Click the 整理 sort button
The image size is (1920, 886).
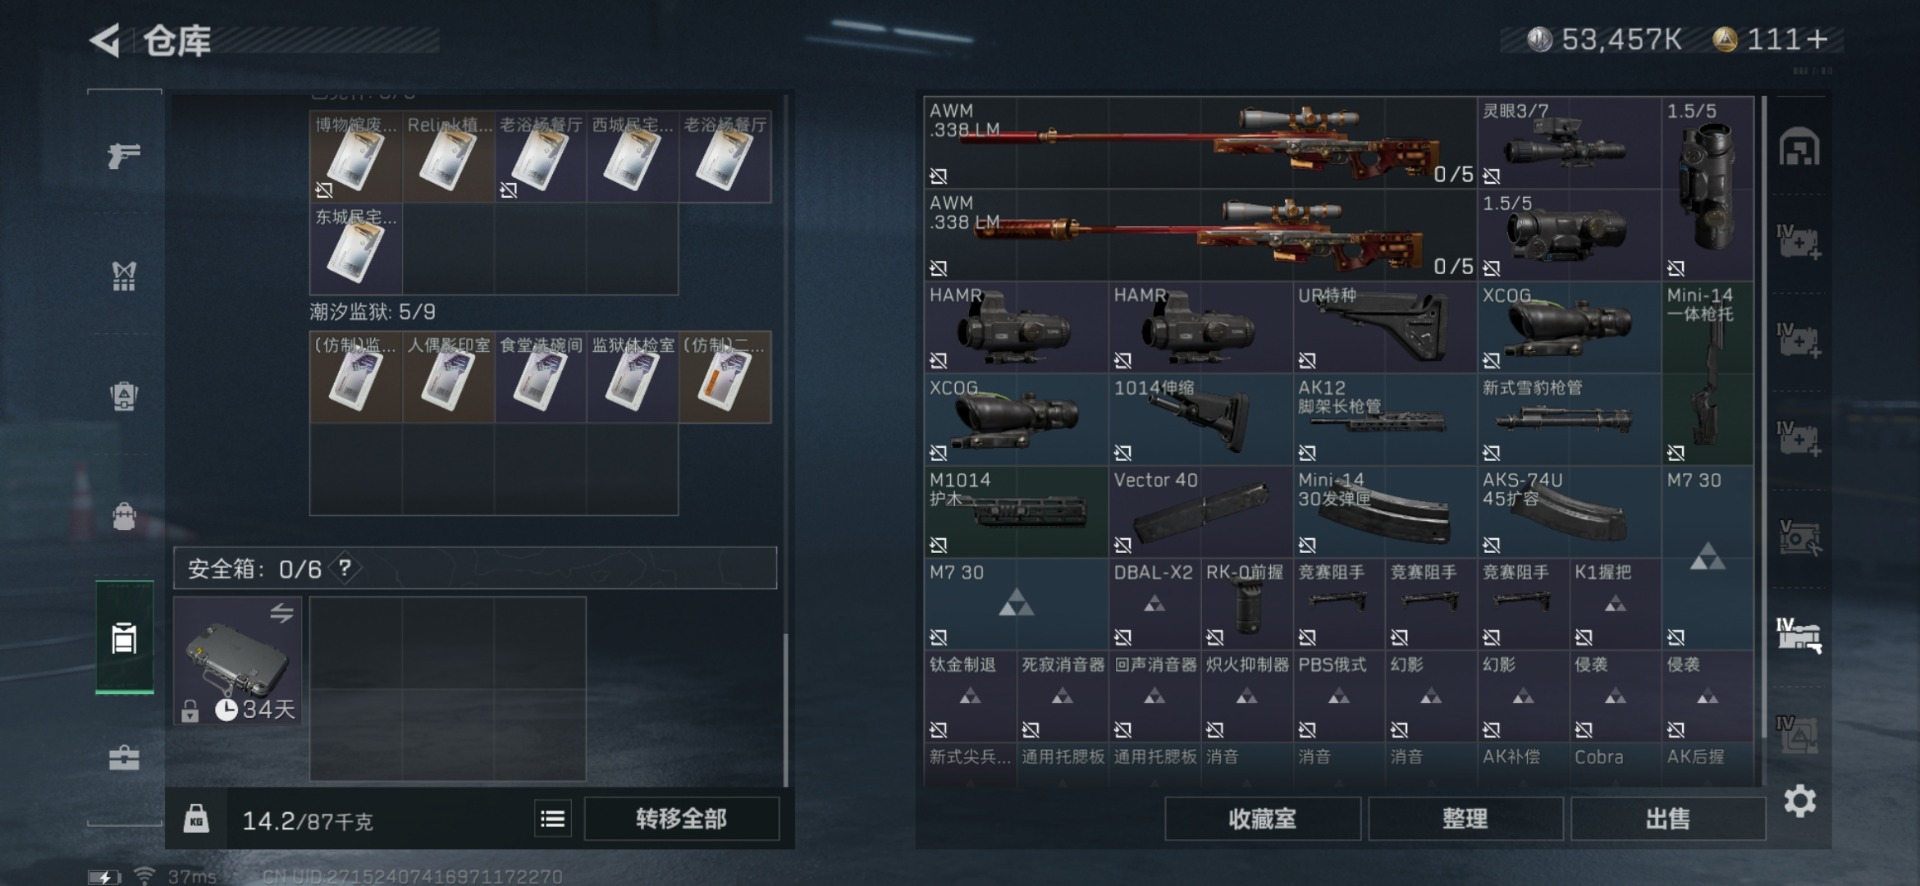(1465, 819)
